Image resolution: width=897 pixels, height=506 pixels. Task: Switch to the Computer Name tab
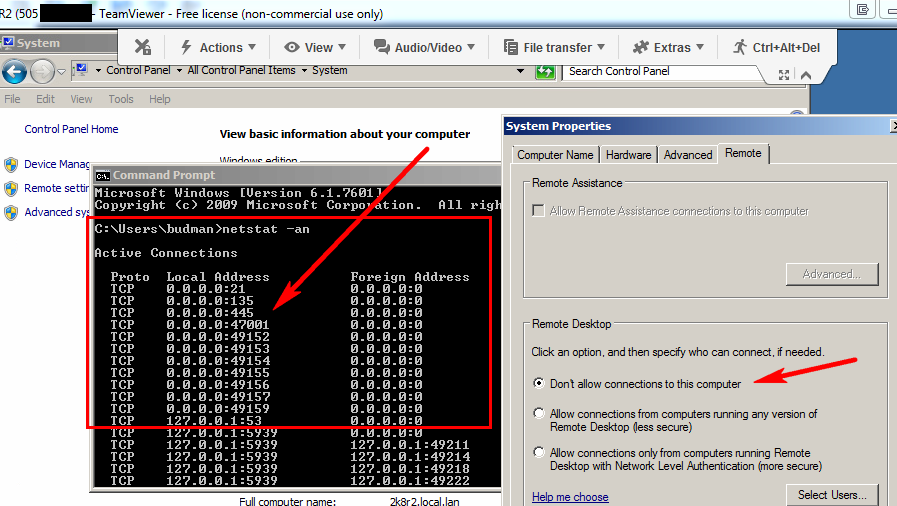tap(555, 155)
